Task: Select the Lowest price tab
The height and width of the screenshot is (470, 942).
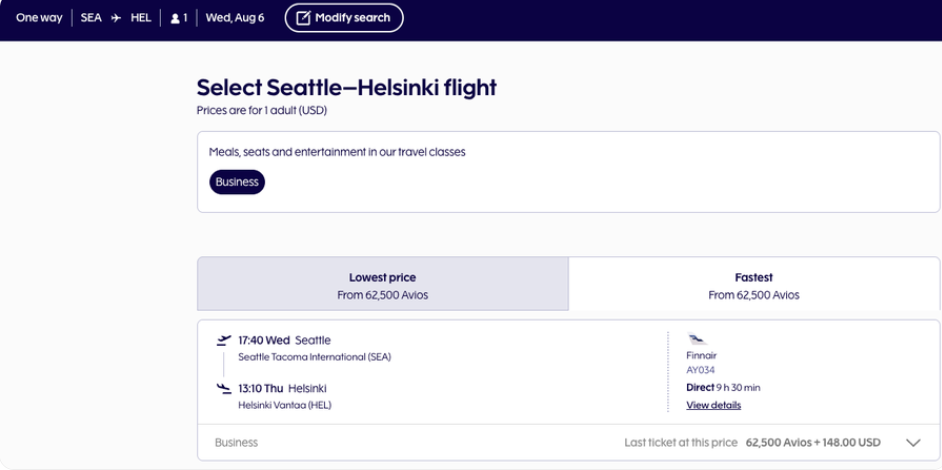Action: click(x=383, y=284)
